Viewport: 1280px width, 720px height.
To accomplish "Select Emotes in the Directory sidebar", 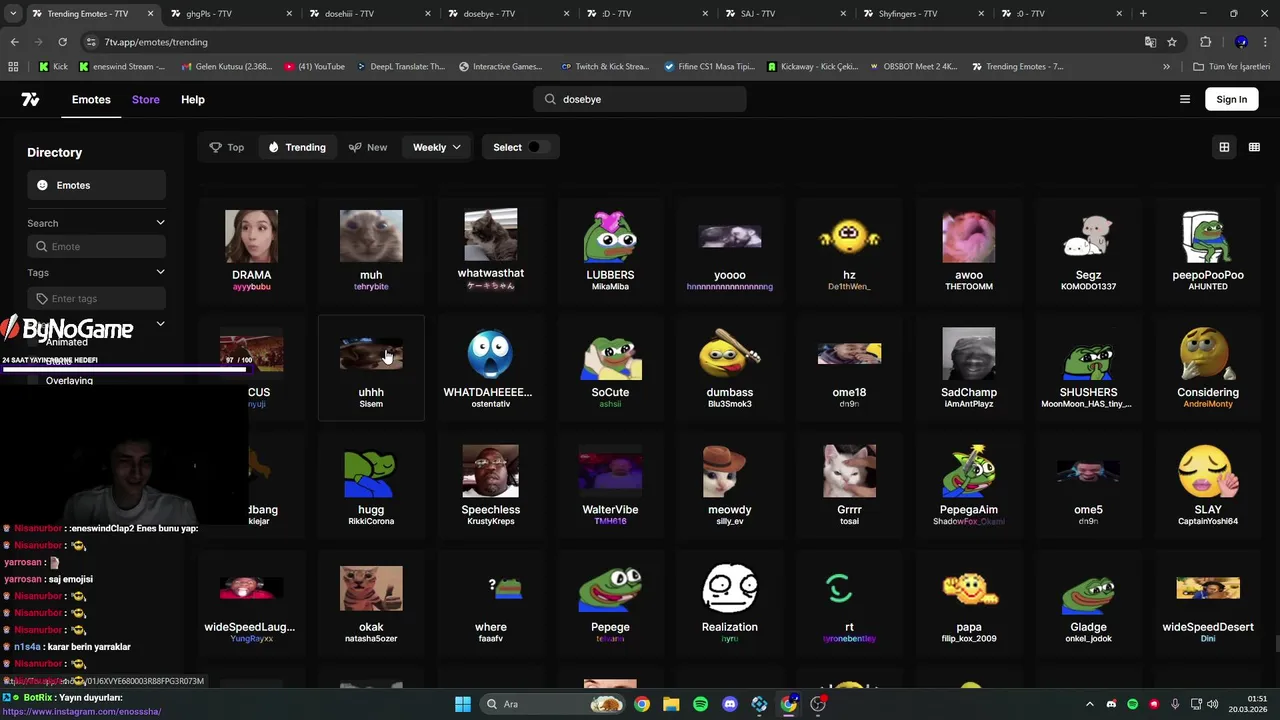I will (96, 185).
